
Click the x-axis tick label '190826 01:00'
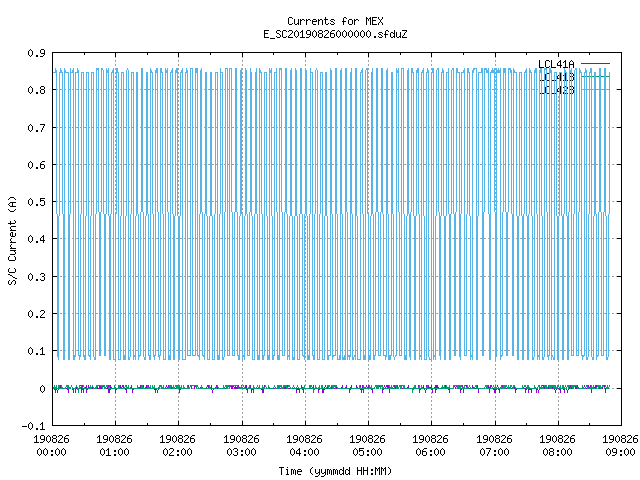click(x=115, y=446)
